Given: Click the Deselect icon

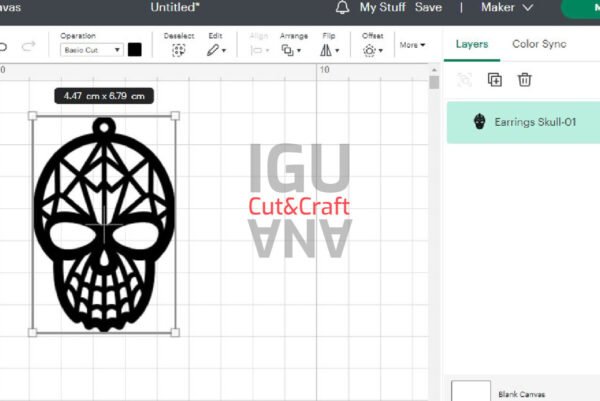Looking at the screenshot, I should 178,49.
